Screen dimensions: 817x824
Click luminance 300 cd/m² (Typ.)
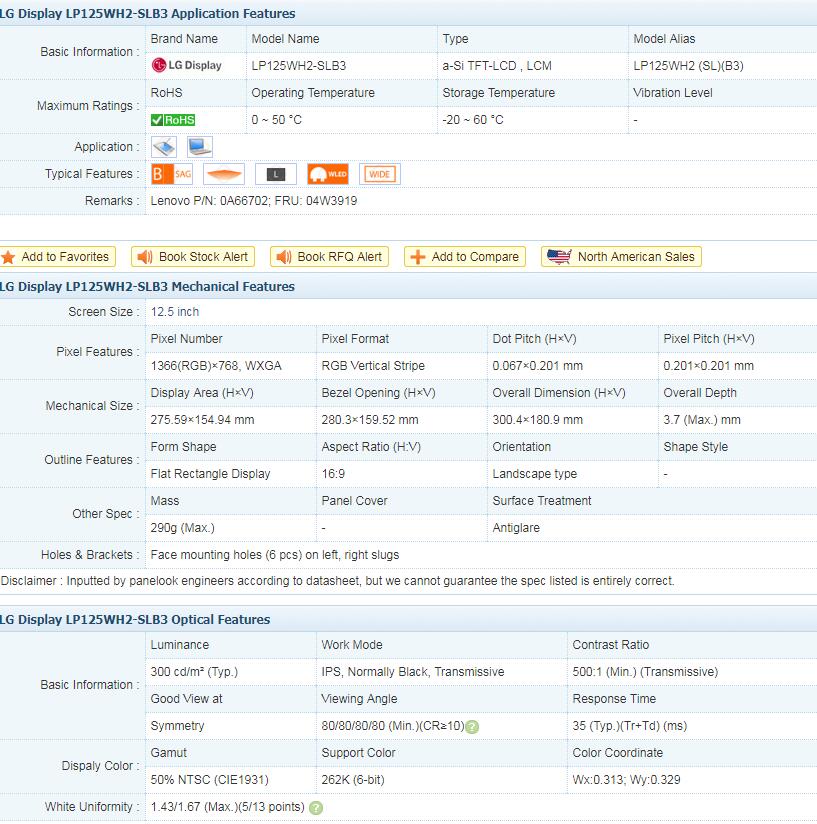[x=194, y=672]
